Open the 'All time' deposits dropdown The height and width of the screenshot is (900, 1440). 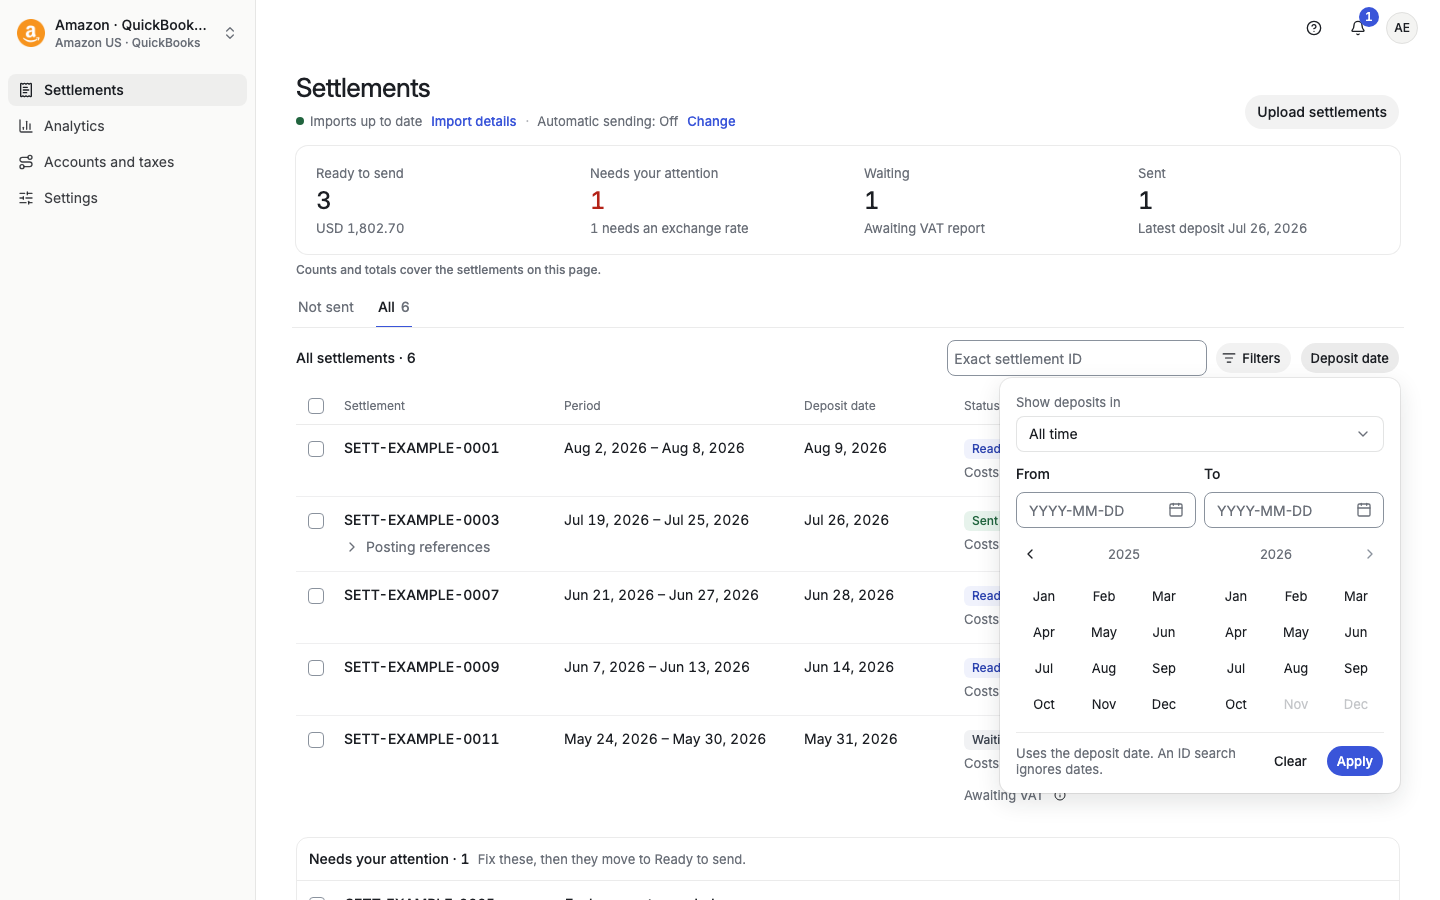coord(1200,434)
